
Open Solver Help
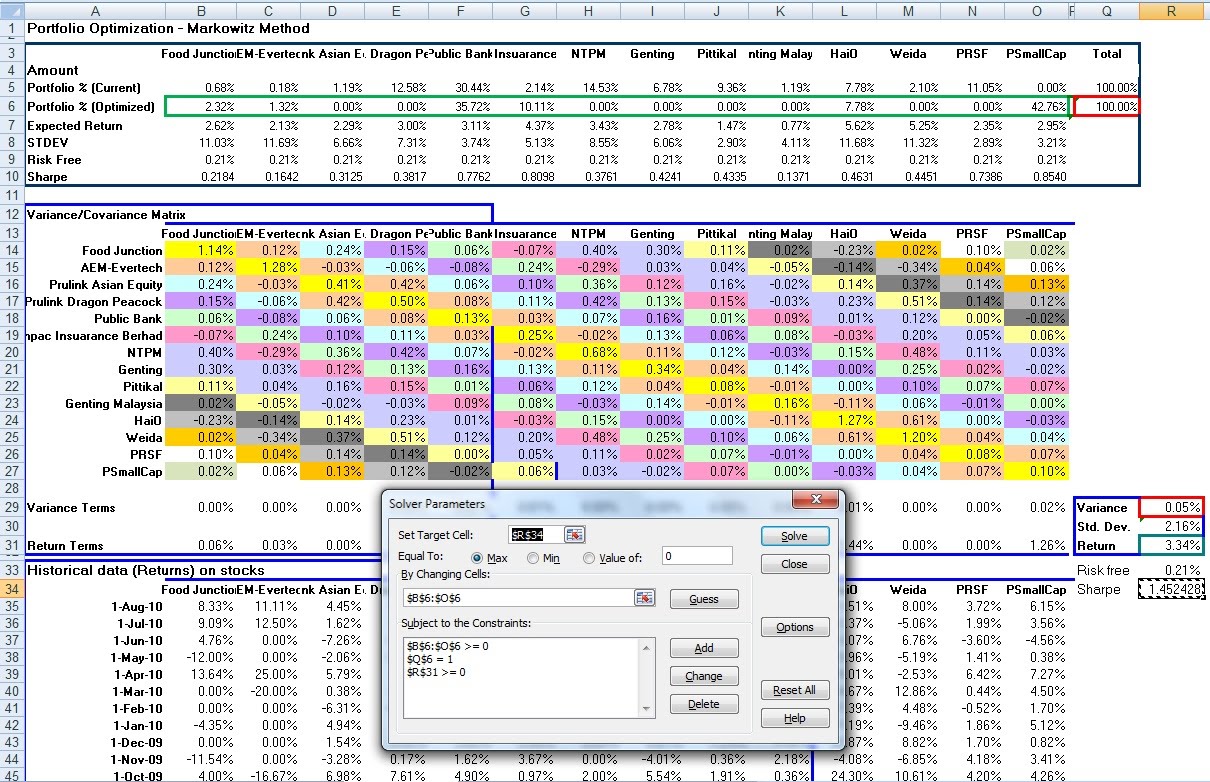pyautogui.click(x=794, y=718)
